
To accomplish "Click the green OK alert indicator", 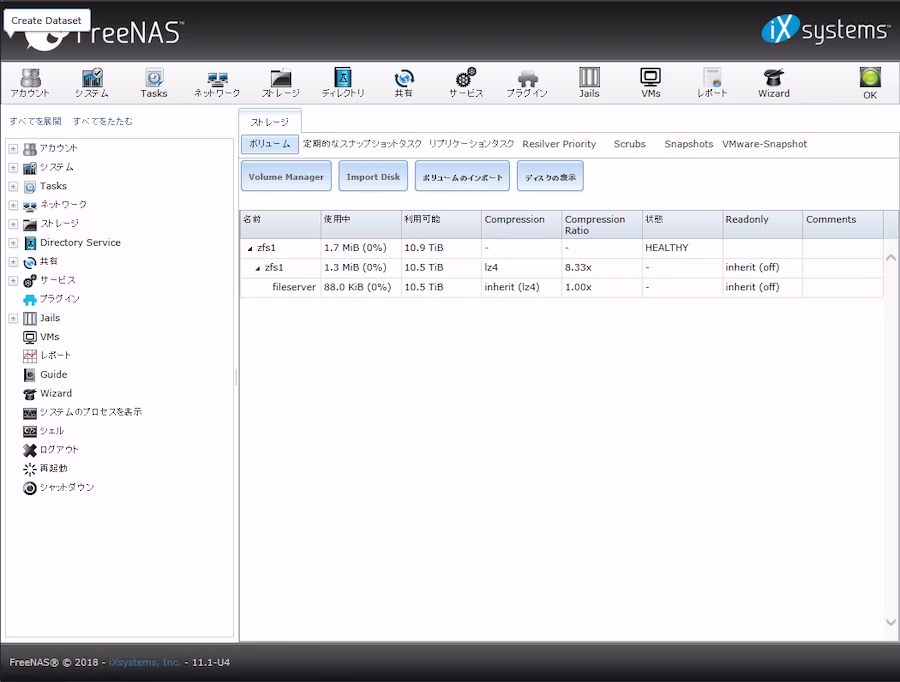I will 870,83.
